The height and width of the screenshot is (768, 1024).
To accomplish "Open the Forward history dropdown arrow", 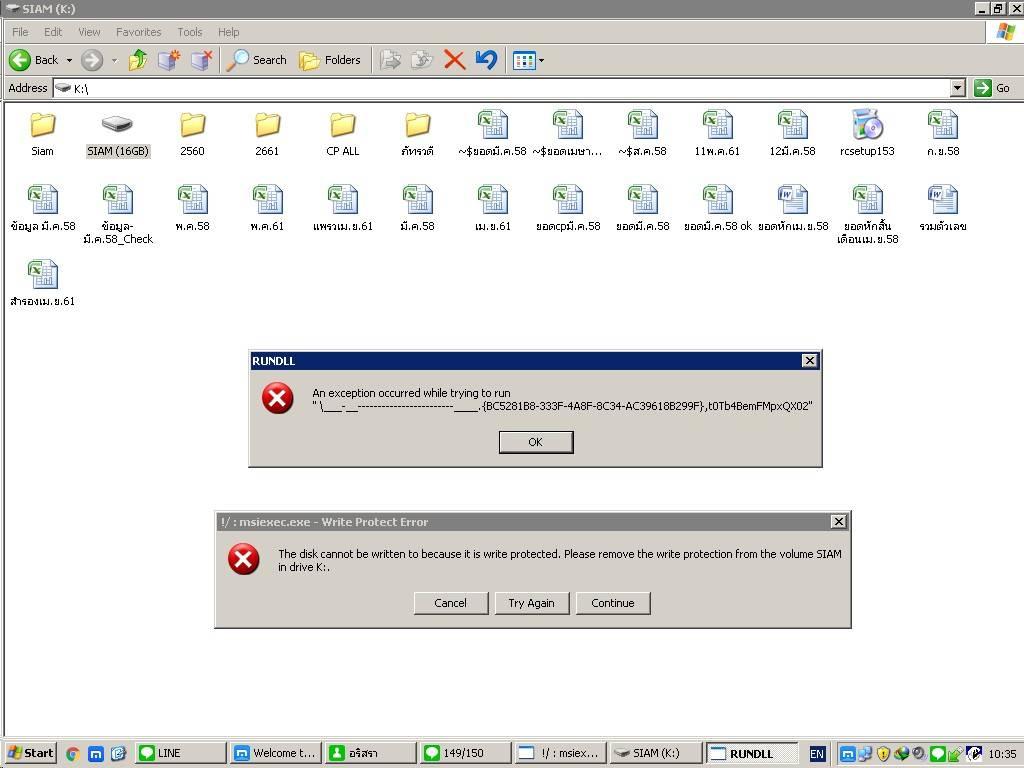I will [114, 60].
